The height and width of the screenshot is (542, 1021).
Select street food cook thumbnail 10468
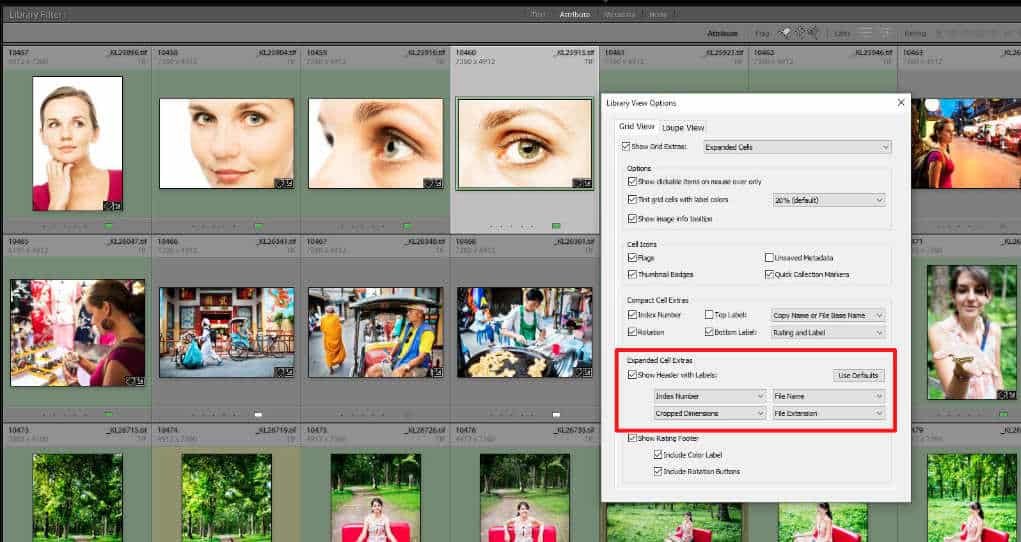tap(525, 332)
